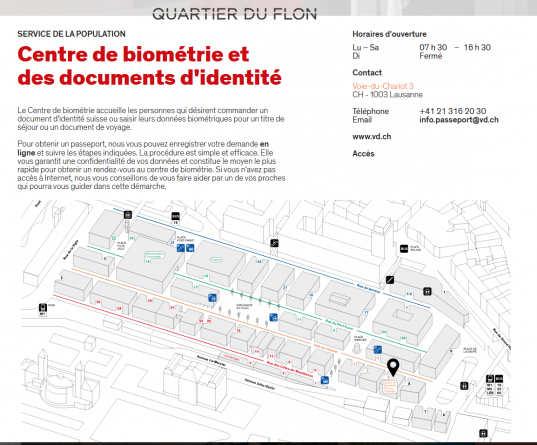Click the blue parking icon on Esplanade du Flon

(273, 317)
